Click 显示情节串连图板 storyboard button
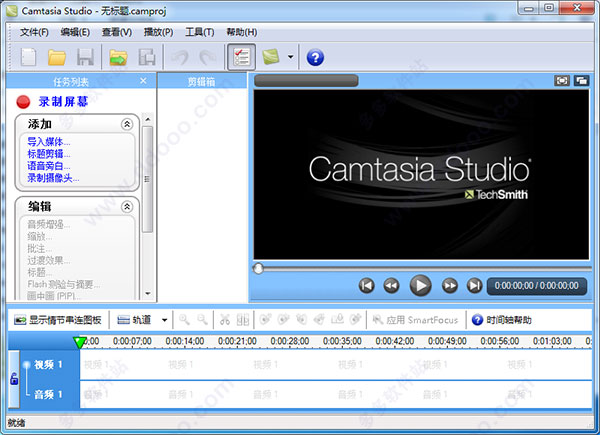Screen dimensions: 600x435 click(58, 320)
